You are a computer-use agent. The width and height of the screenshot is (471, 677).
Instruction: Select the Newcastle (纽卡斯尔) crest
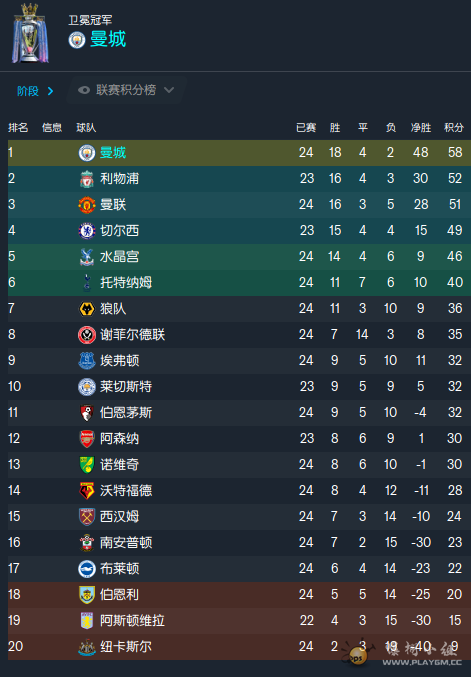tap(87, 647)
